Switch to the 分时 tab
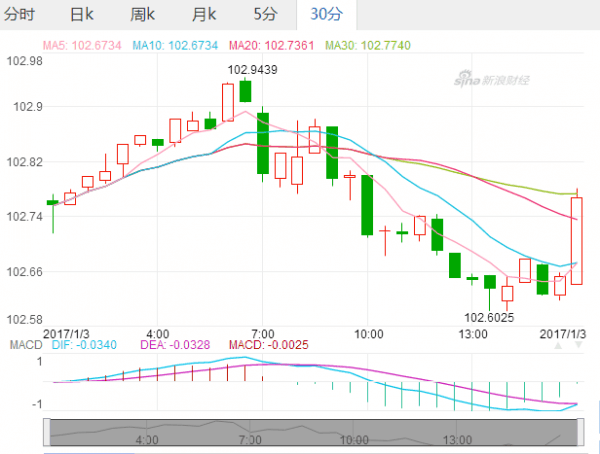 19,15
